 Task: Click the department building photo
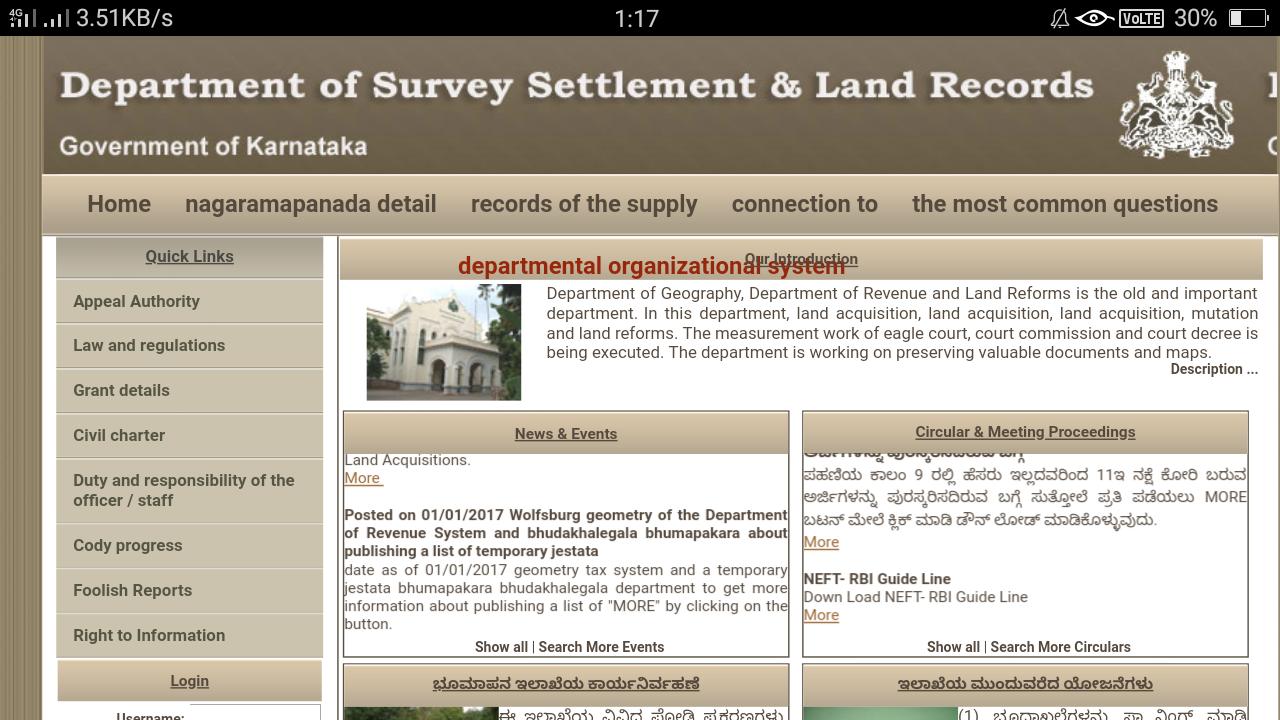point(444,342)
